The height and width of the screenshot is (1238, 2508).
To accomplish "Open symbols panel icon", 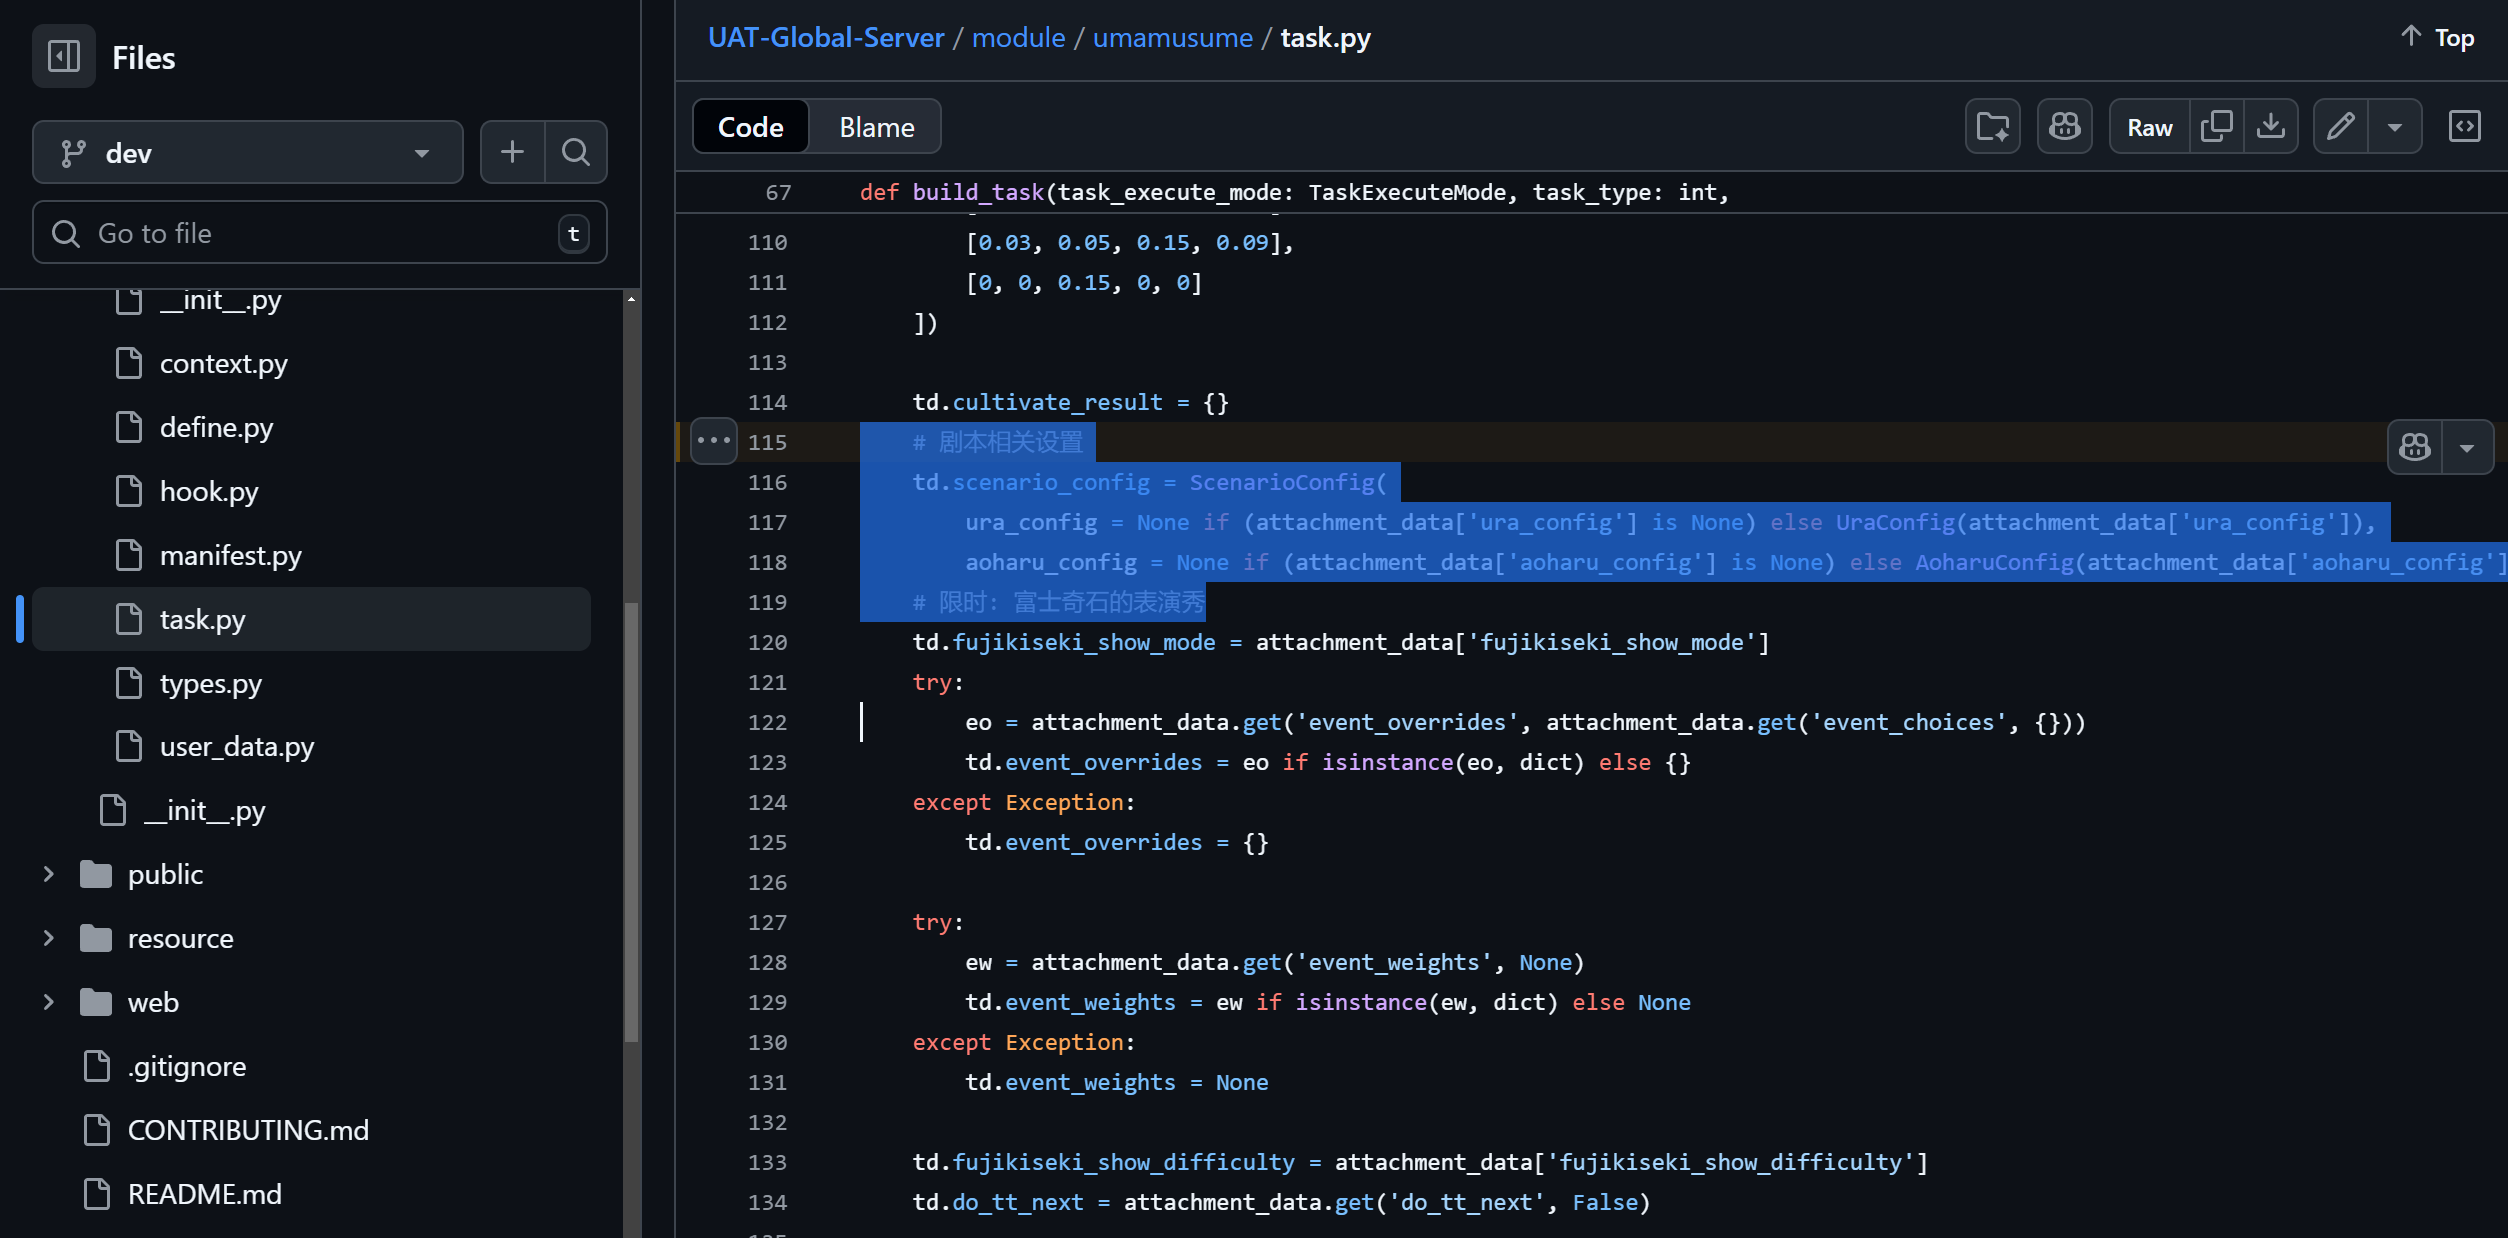I will pos(2464,127).
